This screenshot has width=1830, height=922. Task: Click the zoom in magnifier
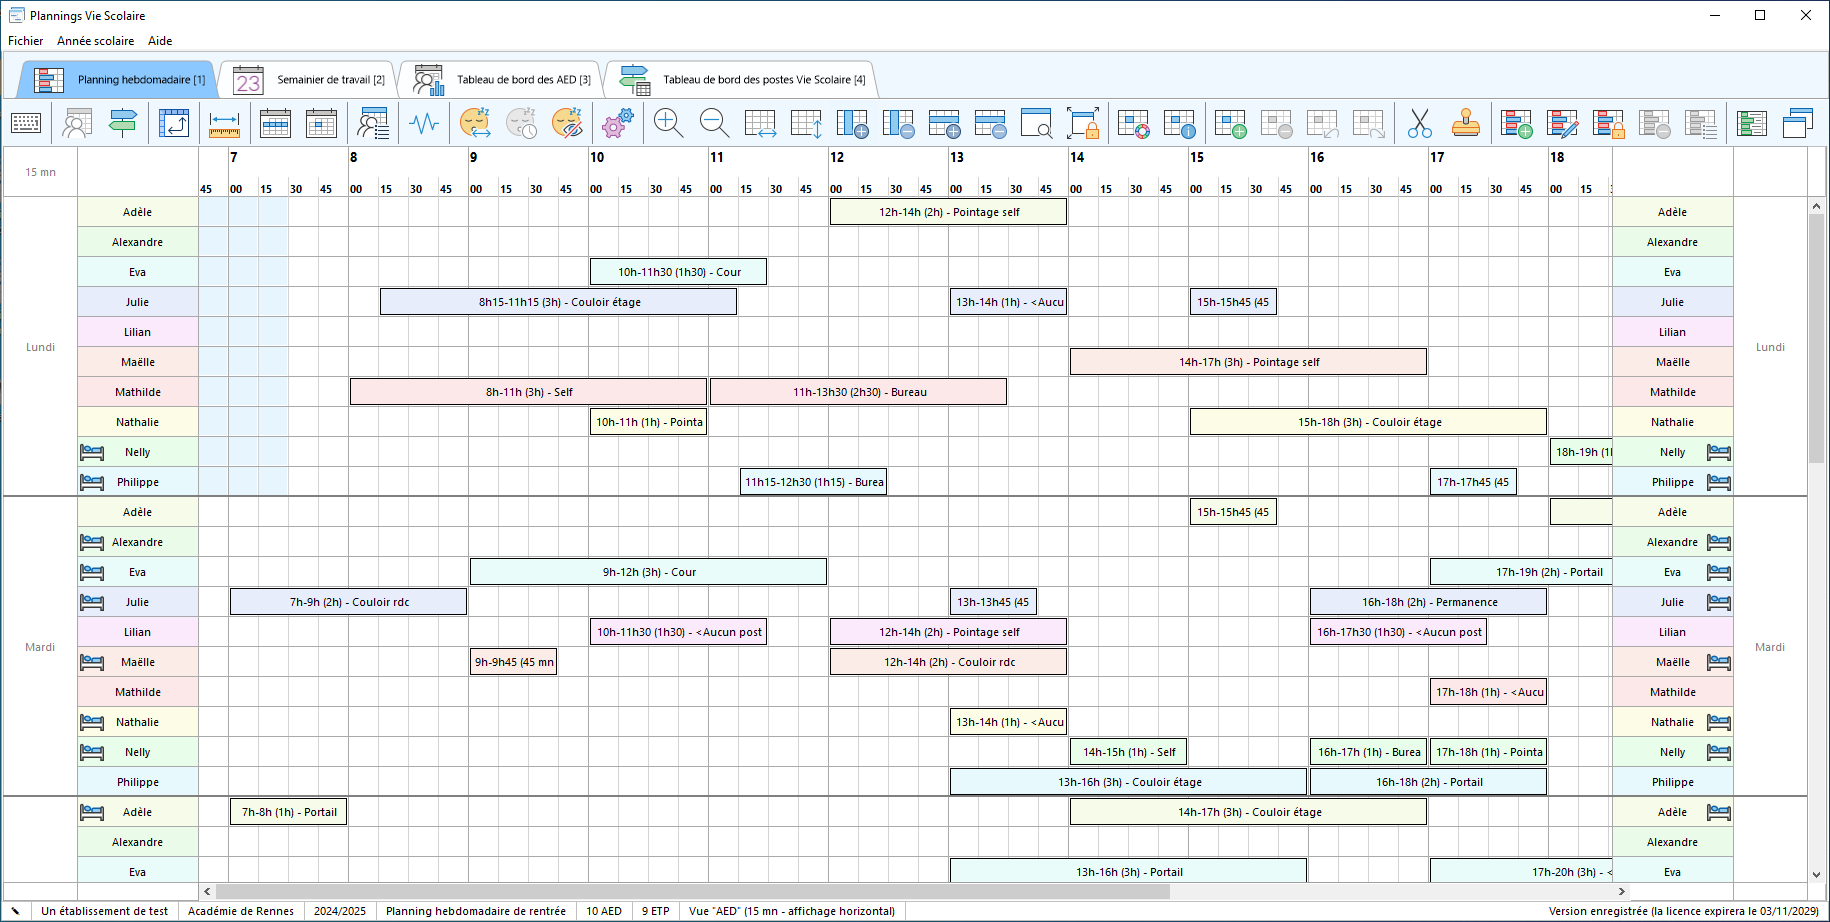pos(668,123)
